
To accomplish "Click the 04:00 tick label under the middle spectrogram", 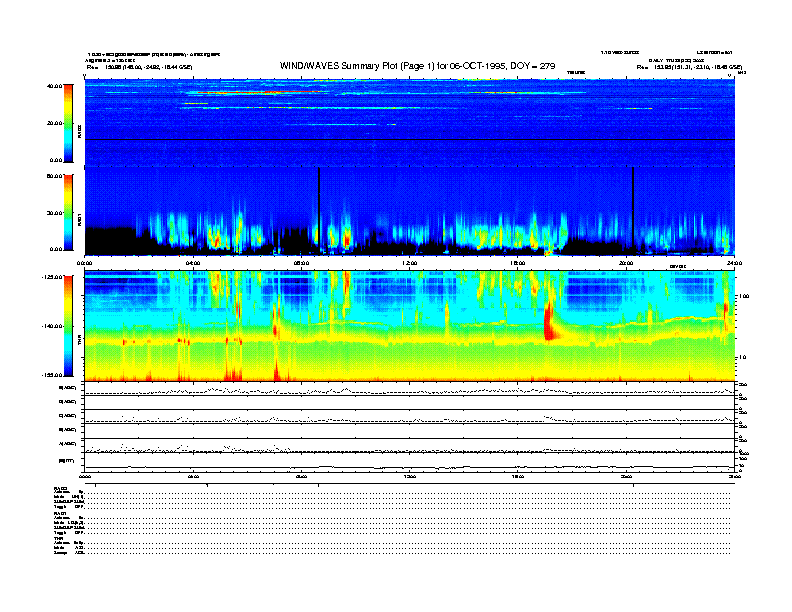I will pyautogui.click(x=193, y=263).
